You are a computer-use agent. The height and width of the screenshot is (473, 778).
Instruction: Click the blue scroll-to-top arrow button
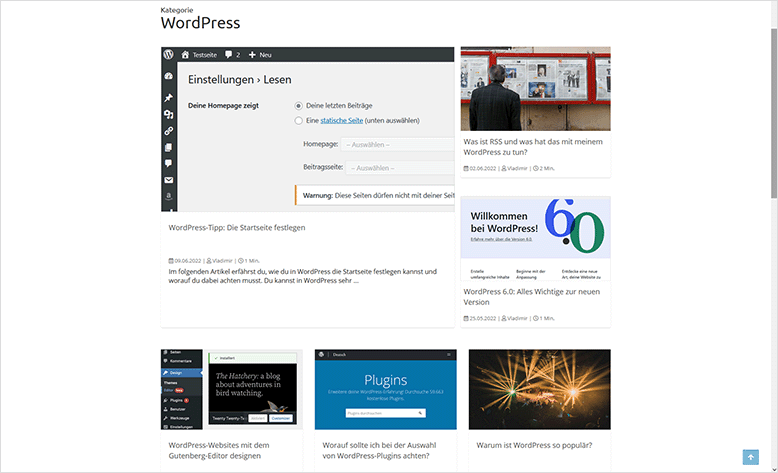[750, 457]
